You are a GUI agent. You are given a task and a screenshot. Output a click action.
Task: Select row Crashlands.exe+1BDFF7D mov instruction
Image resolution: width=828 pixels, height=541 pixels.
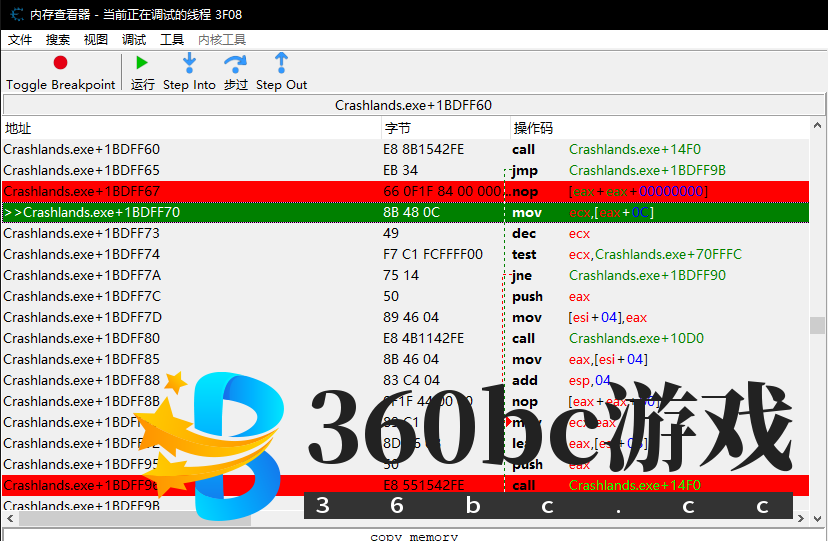(406, 317)
